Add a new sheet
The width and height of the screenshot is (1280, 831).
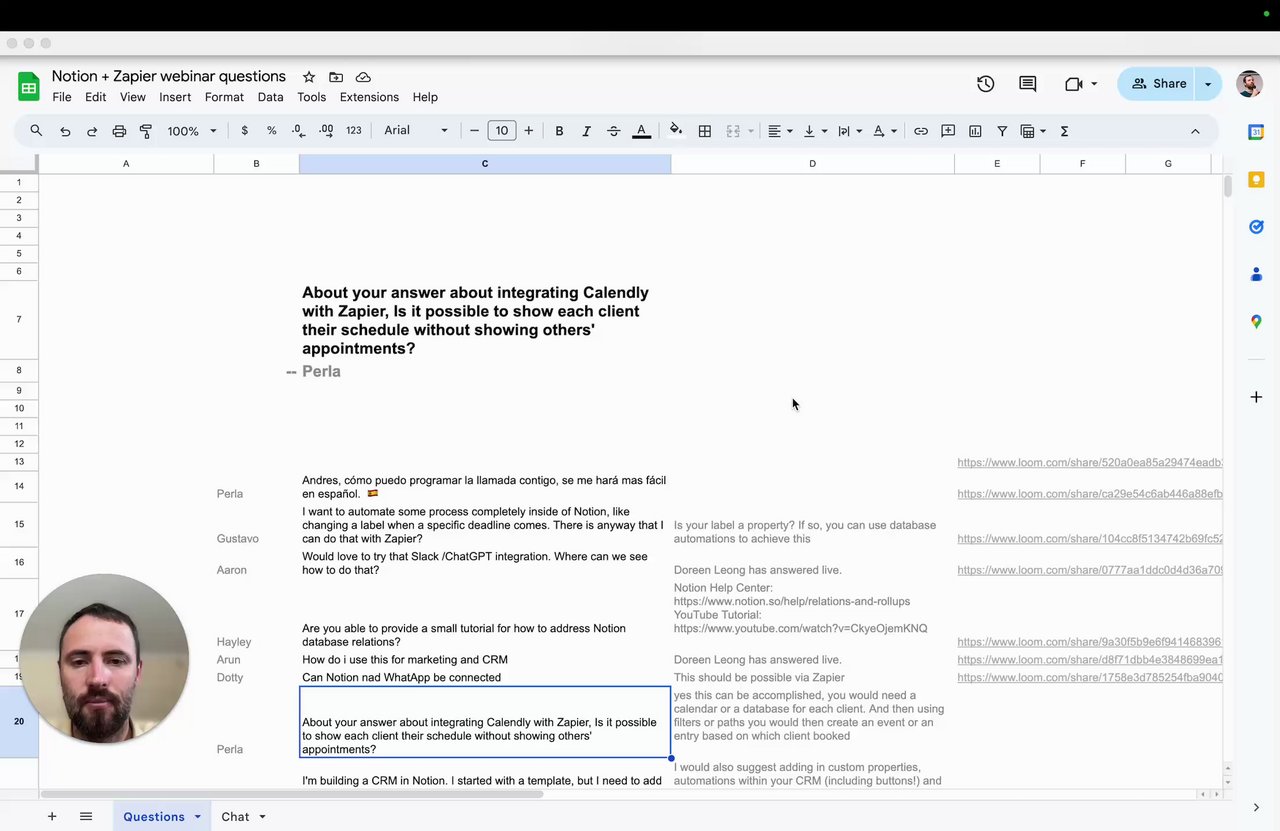click(52, 817)
